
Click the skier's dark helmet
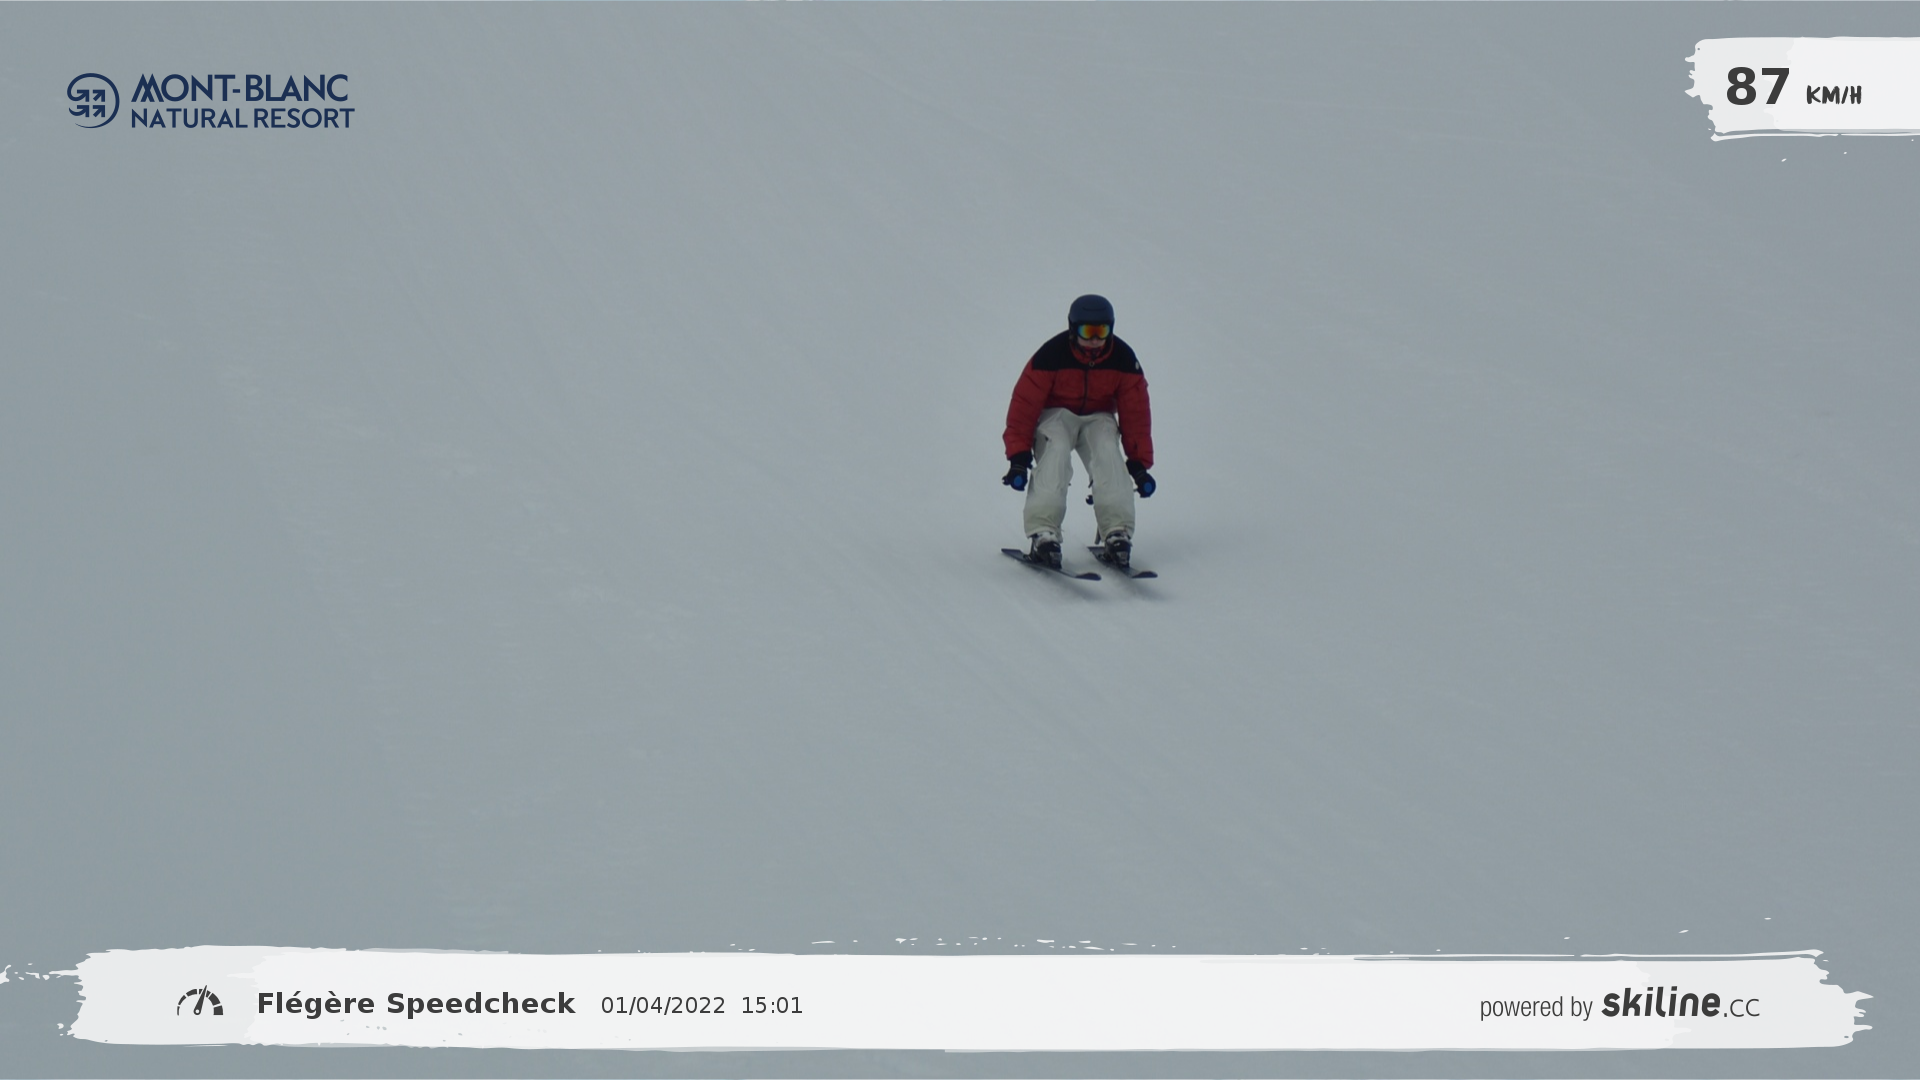[1090, 308]
